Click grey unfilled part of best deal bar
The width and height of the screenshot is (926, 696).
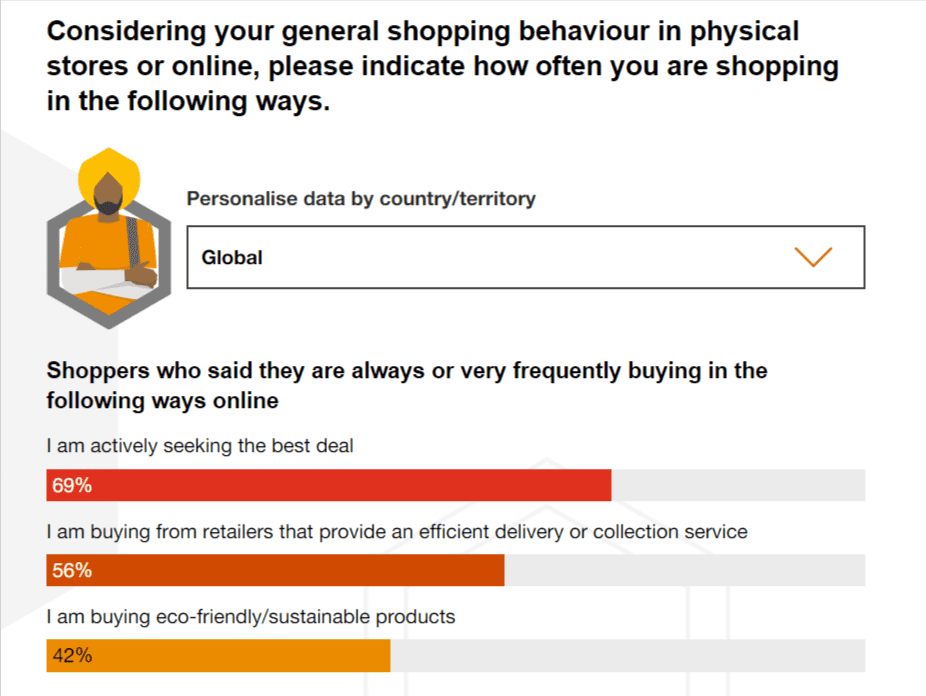[738, 485]
